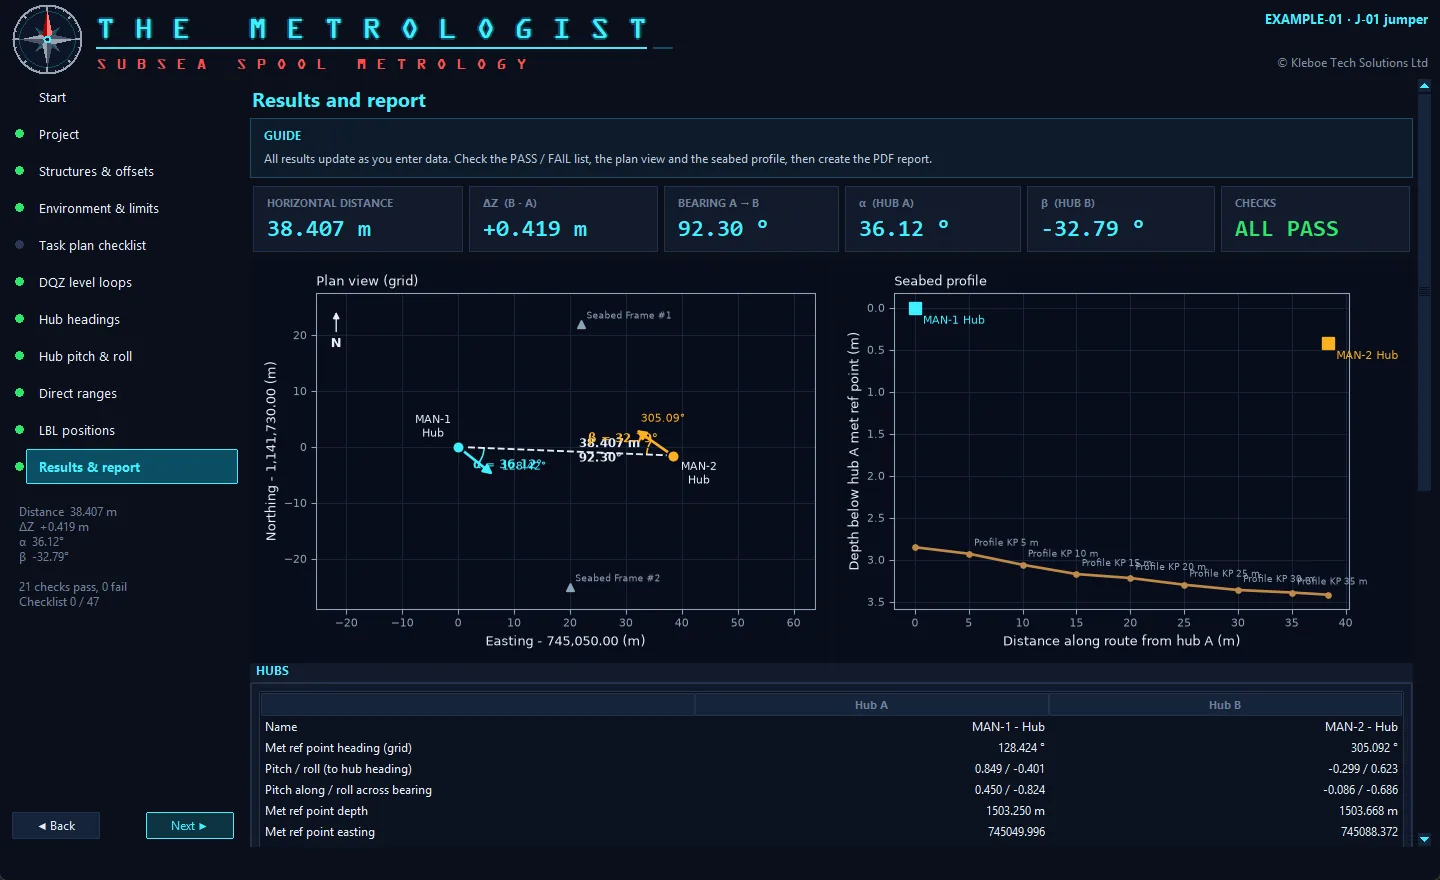1440x880 pixels.
Task: Click the β (Hub B) -32.79° card
Action: [x=1120, y=218]
